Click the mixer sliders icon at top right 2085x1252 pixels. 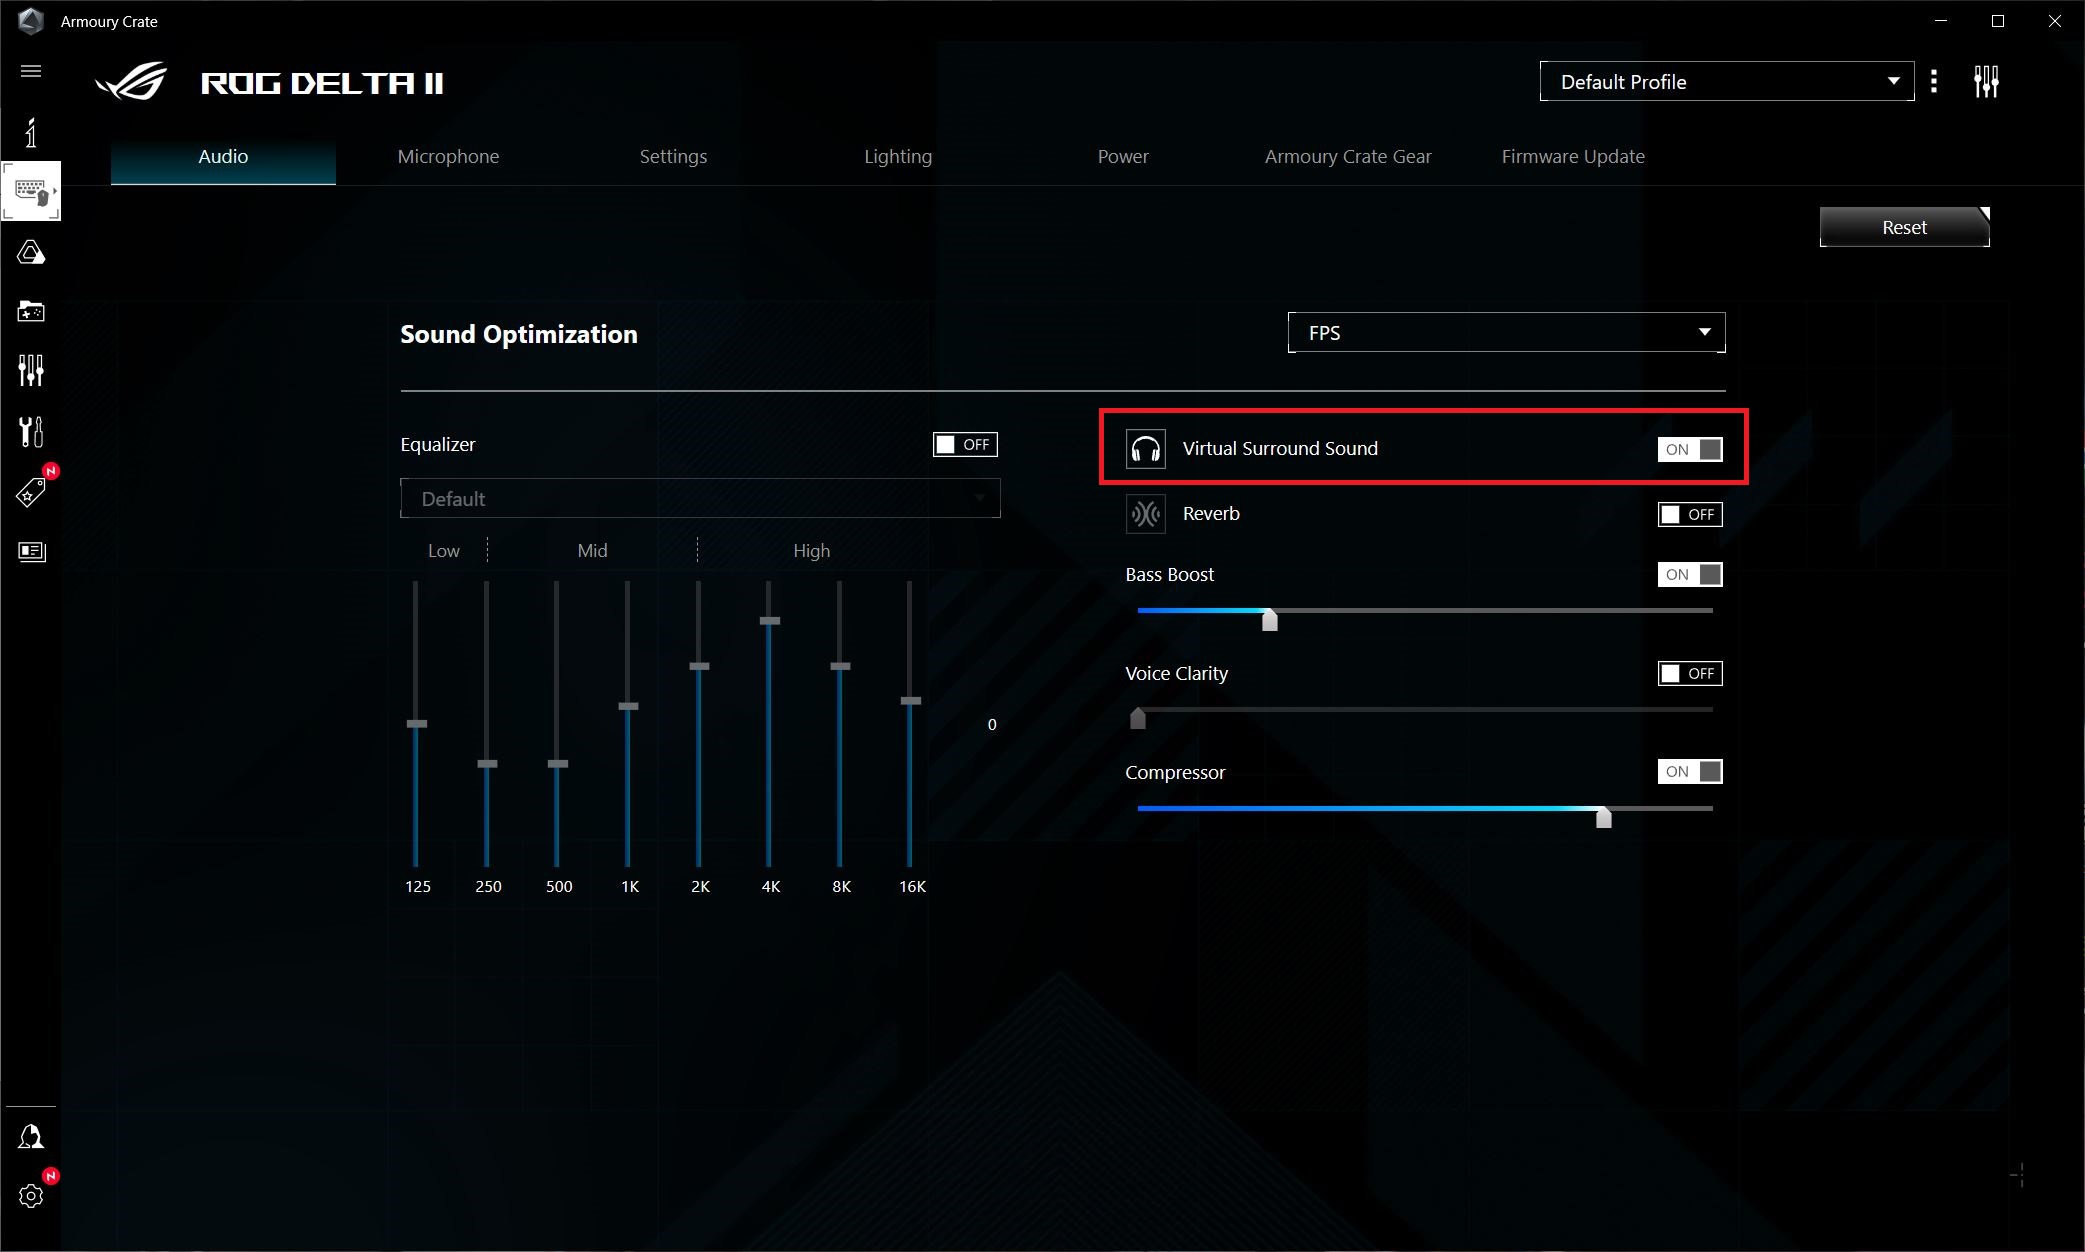coord(1986,81)
